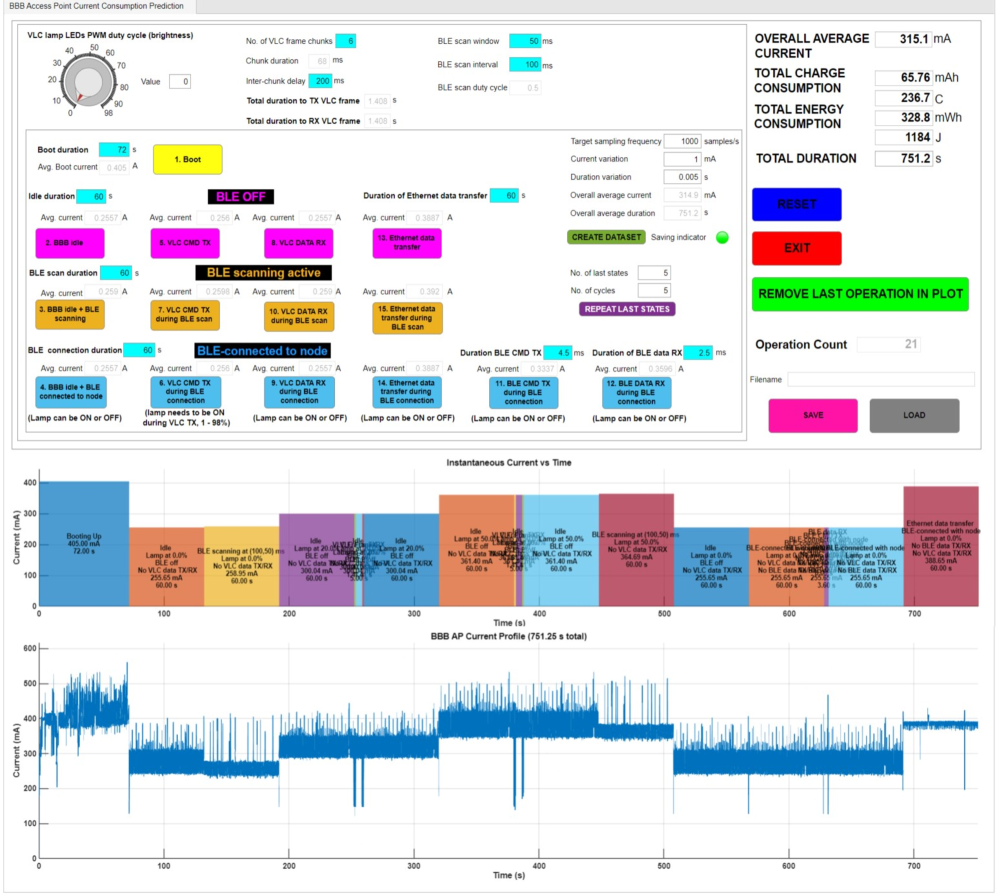Click the pink SAVE button
997x894 pixels.
click(812, 415)
